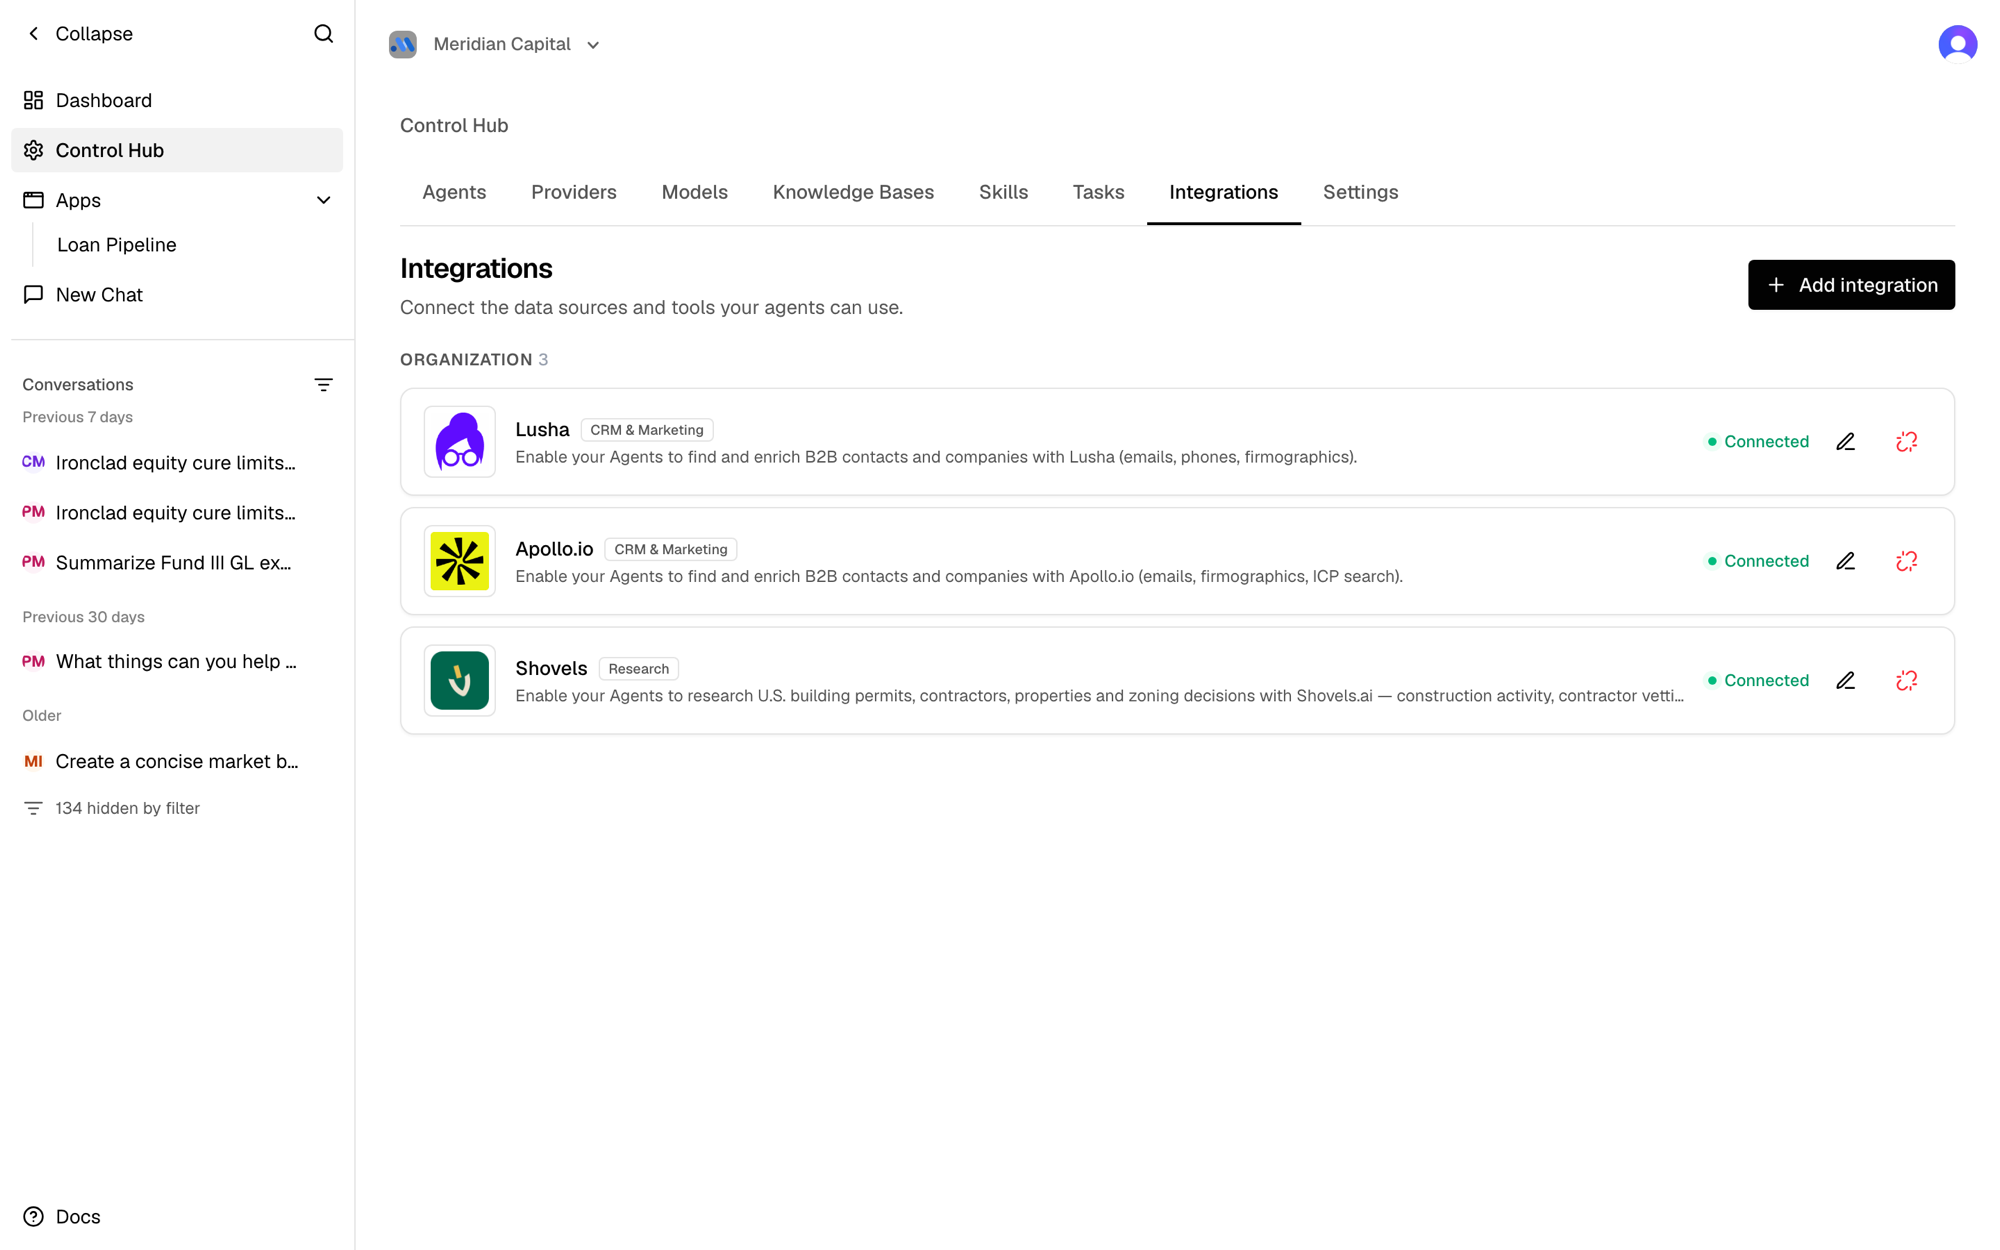Switch to the Knowledge Bases tab
This screenshot has height=1250, width=2000.
click(853, 192)
